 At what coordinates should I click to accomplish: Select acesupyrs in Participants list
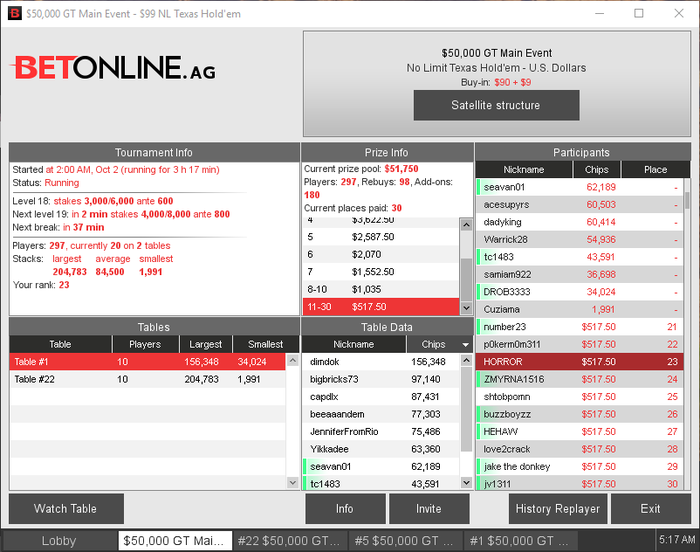point(579,205)
